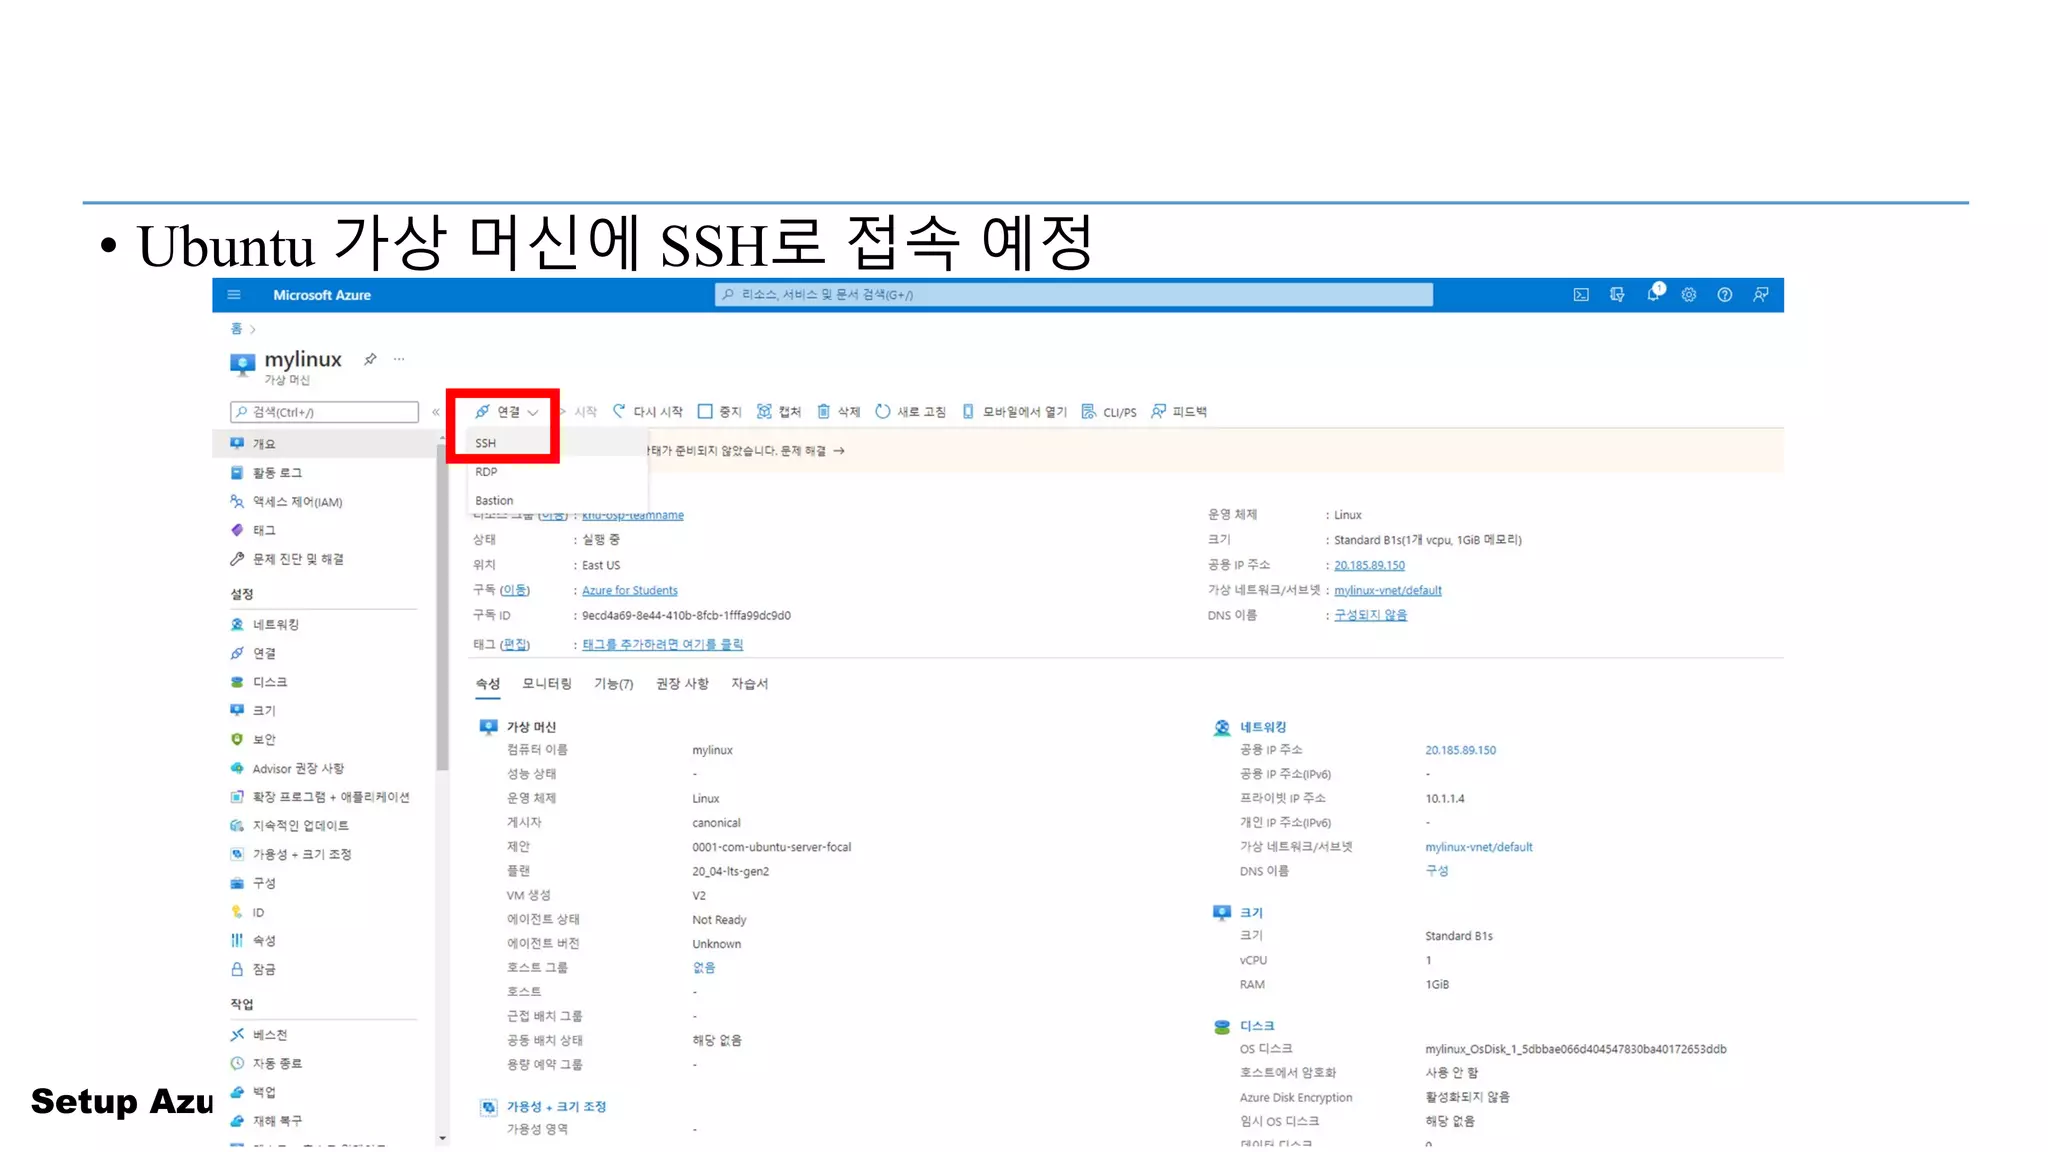Click the sidebar search box 검색(Ctrl+/)
2048x1152 pixels.
(324, 412)
